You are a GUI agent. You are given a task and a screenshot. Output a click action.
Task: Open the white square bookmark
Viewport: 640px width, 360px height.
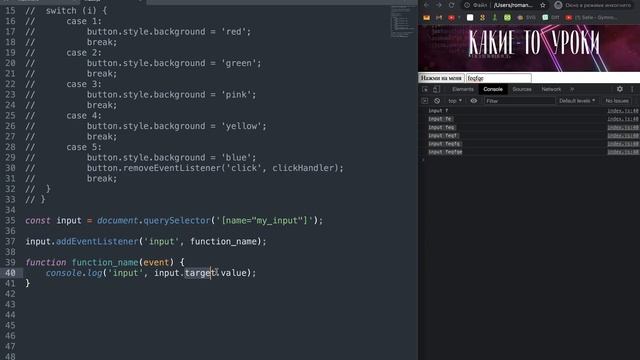470,18
